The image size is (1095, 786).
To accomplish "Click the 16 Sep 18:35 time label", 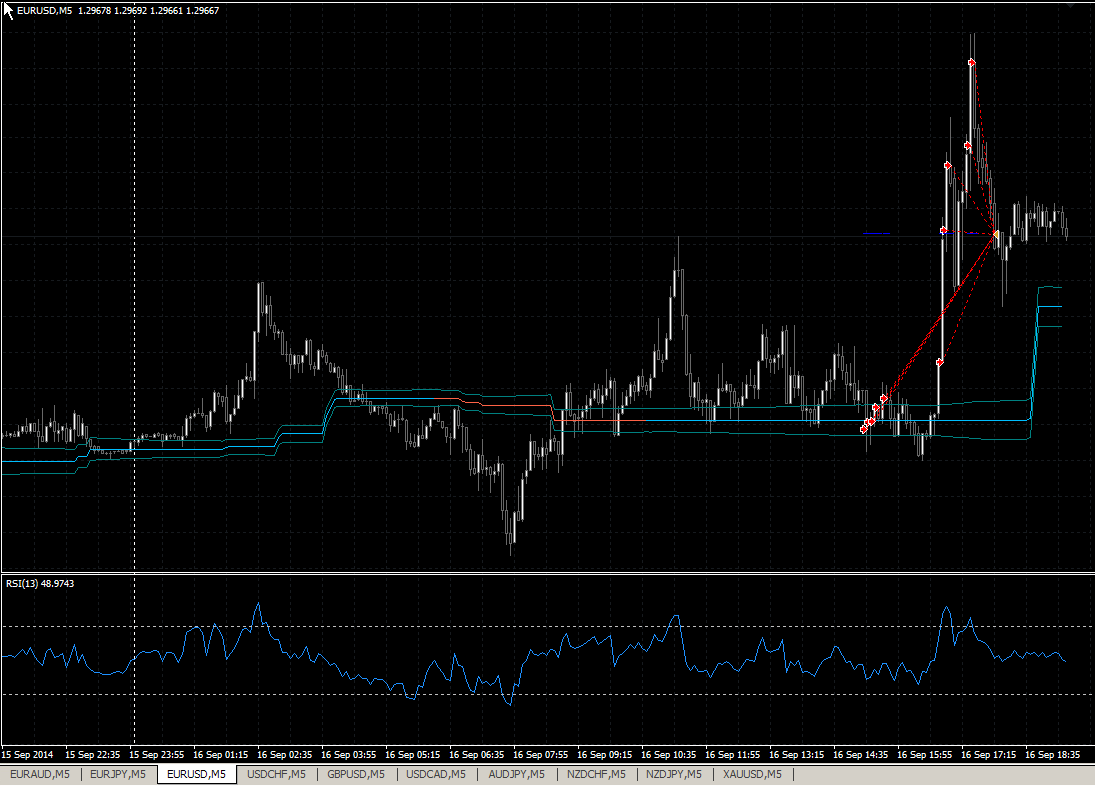I will tap(1052, 755).
